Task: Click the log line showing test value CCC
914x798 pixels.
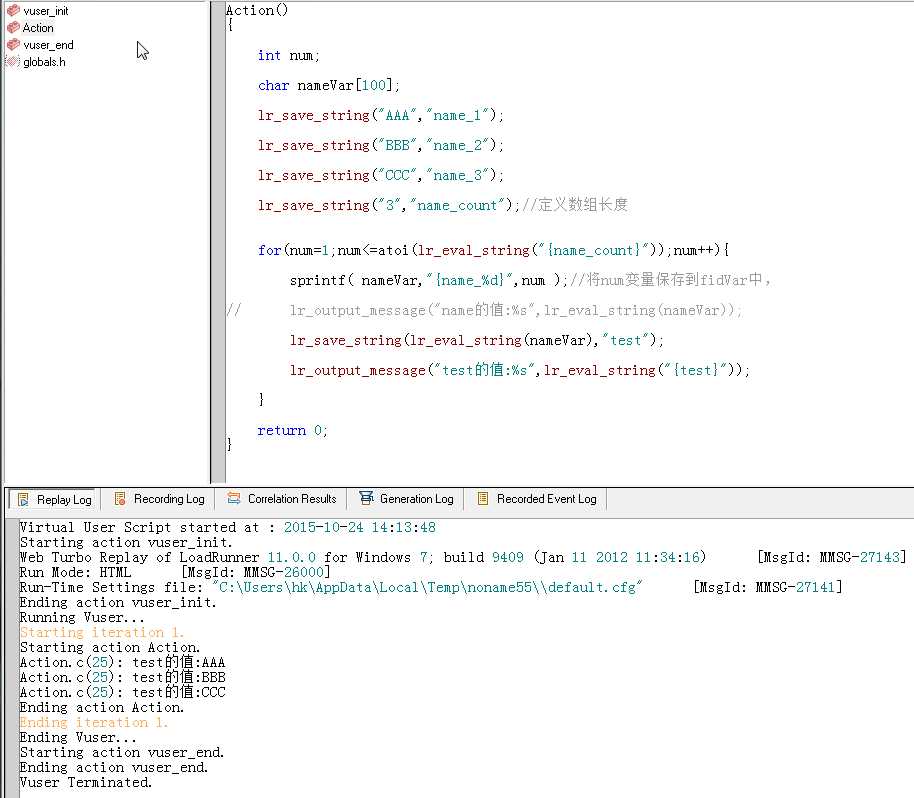Action: point(122,692)
